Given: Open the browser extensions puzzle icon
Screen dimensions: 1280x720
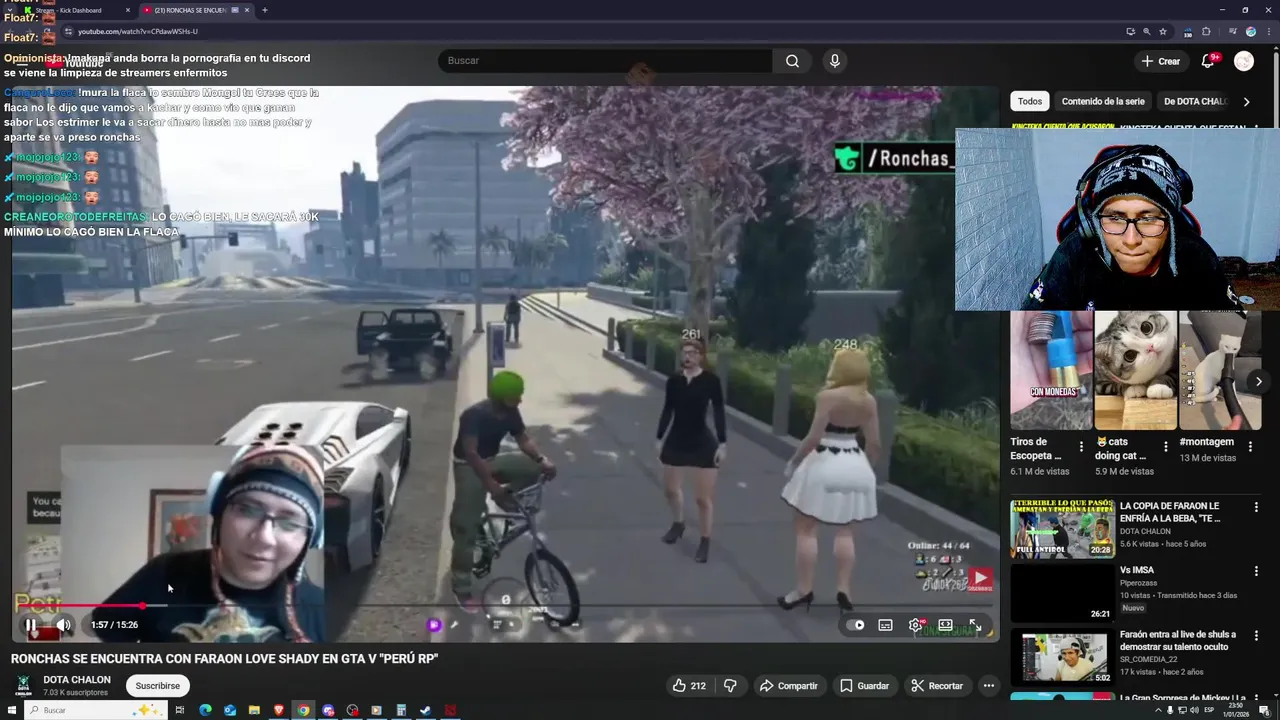Looking at the screenshot, I should coord(1206,32).
